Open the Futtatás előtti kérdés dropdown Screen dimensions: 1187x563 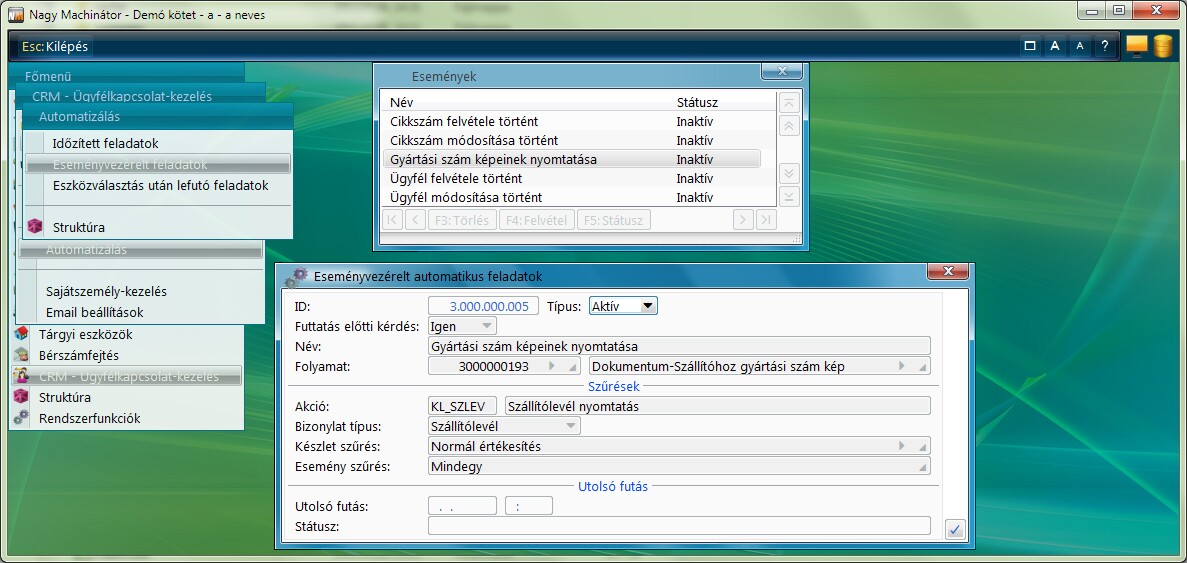[x=486, y=326]
